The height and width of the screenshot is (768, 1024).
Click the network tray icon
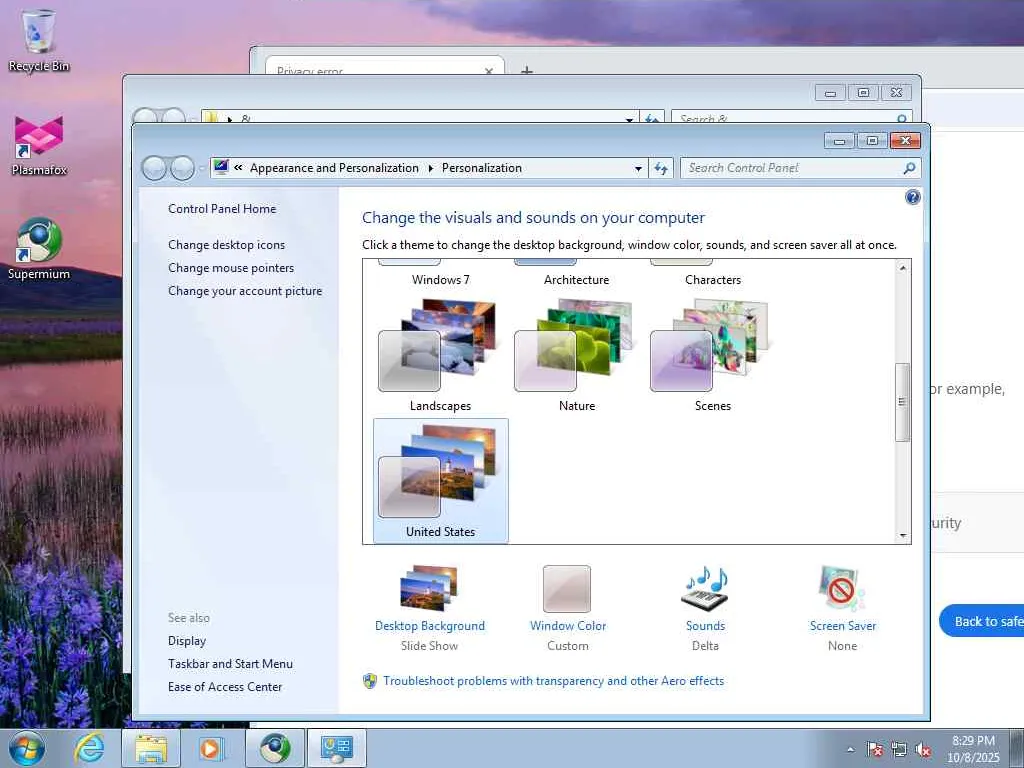tap(899, 749)
